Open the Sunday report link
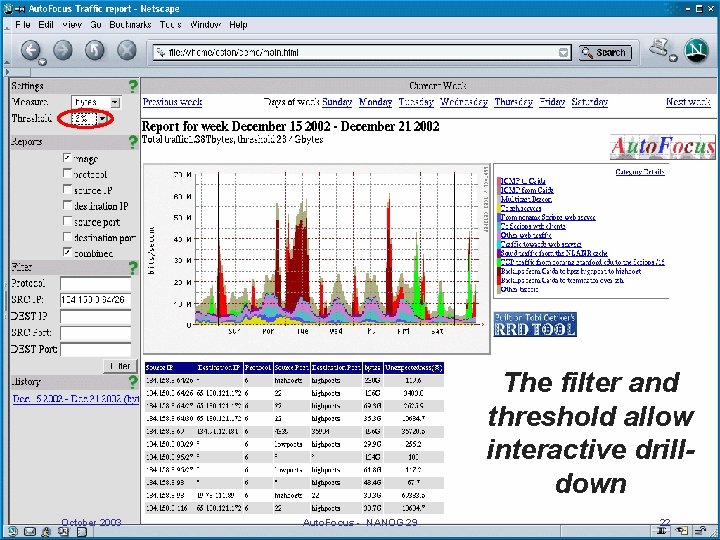Image resolution: width=720 pixels, height=540 pixels. coord(337,102)
